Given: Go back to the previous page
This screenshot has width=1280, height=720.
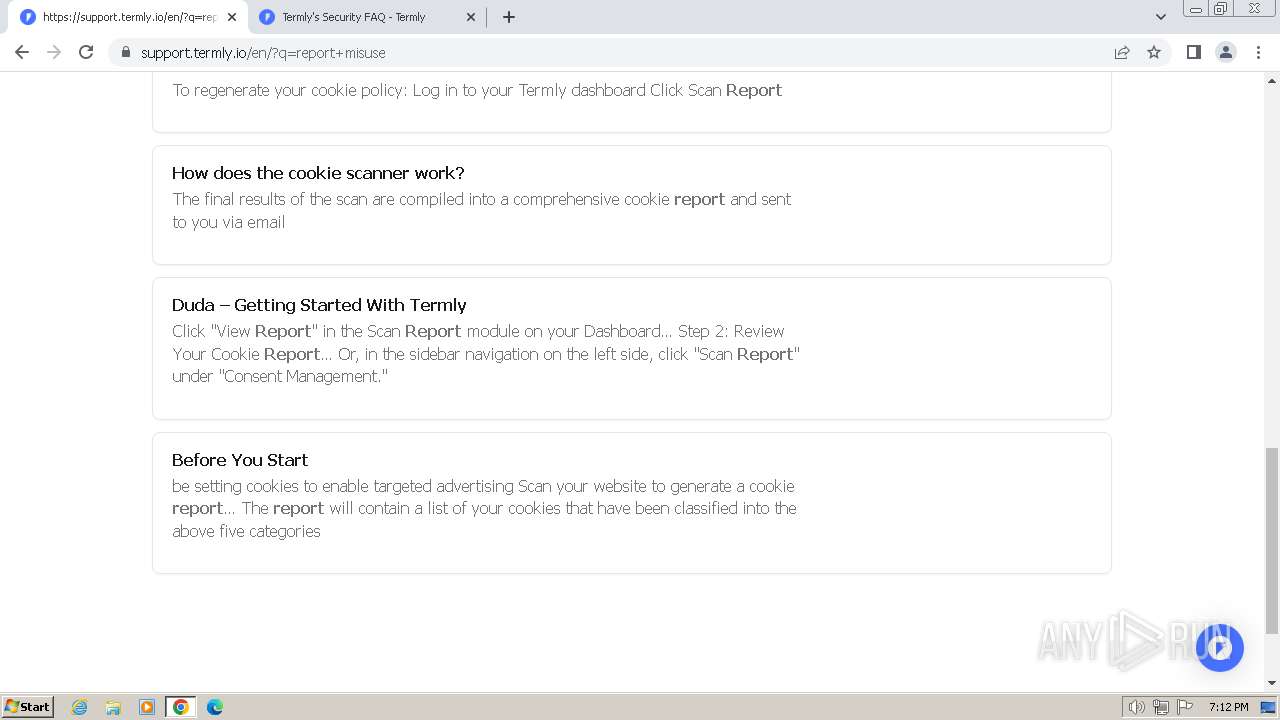Looking at the screenshot, I should click(x=22, y=52).
